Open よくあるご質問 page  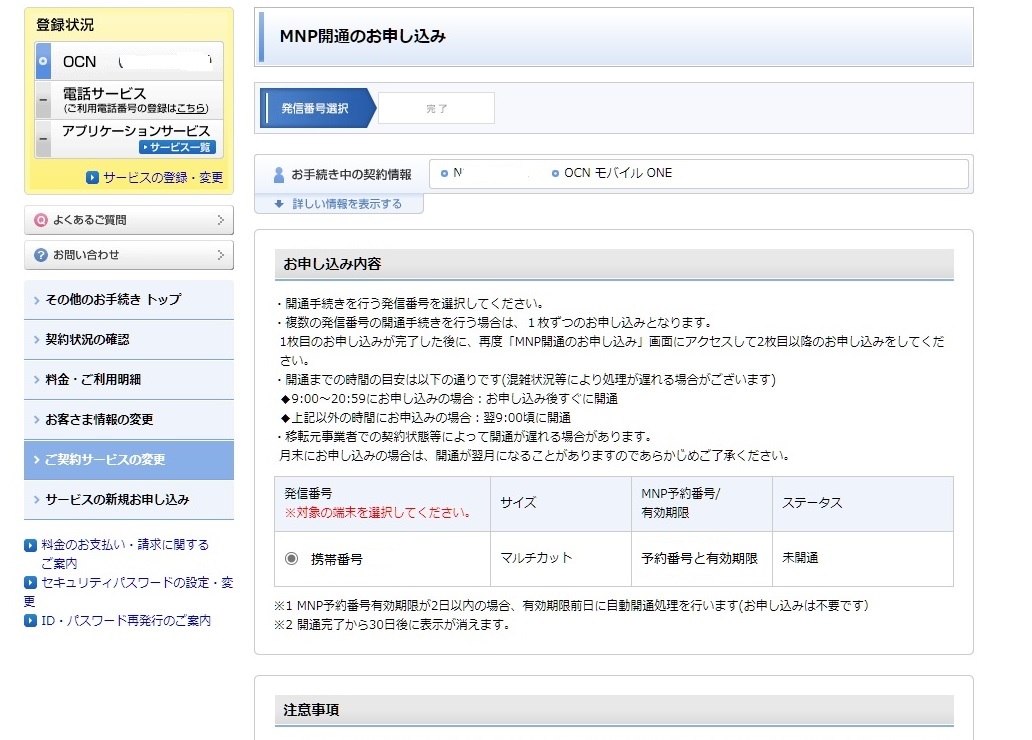(129, 220)
